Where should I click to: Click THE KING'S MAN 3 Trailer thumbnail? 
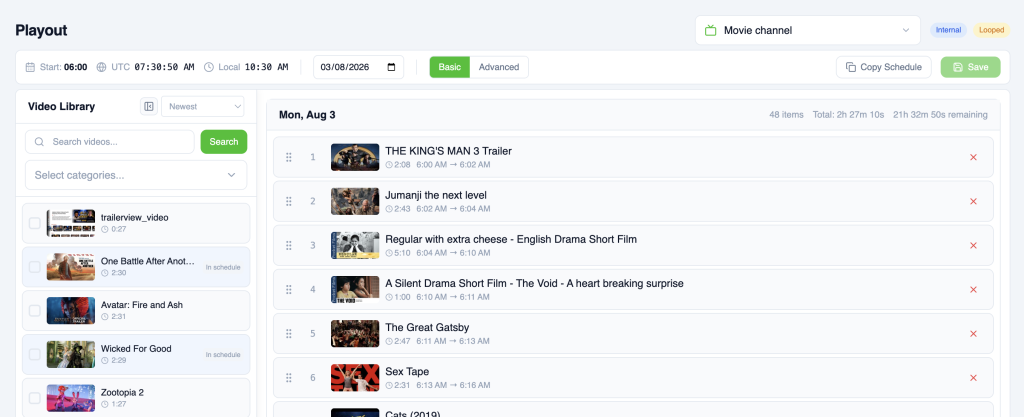[x=355, y=157]
